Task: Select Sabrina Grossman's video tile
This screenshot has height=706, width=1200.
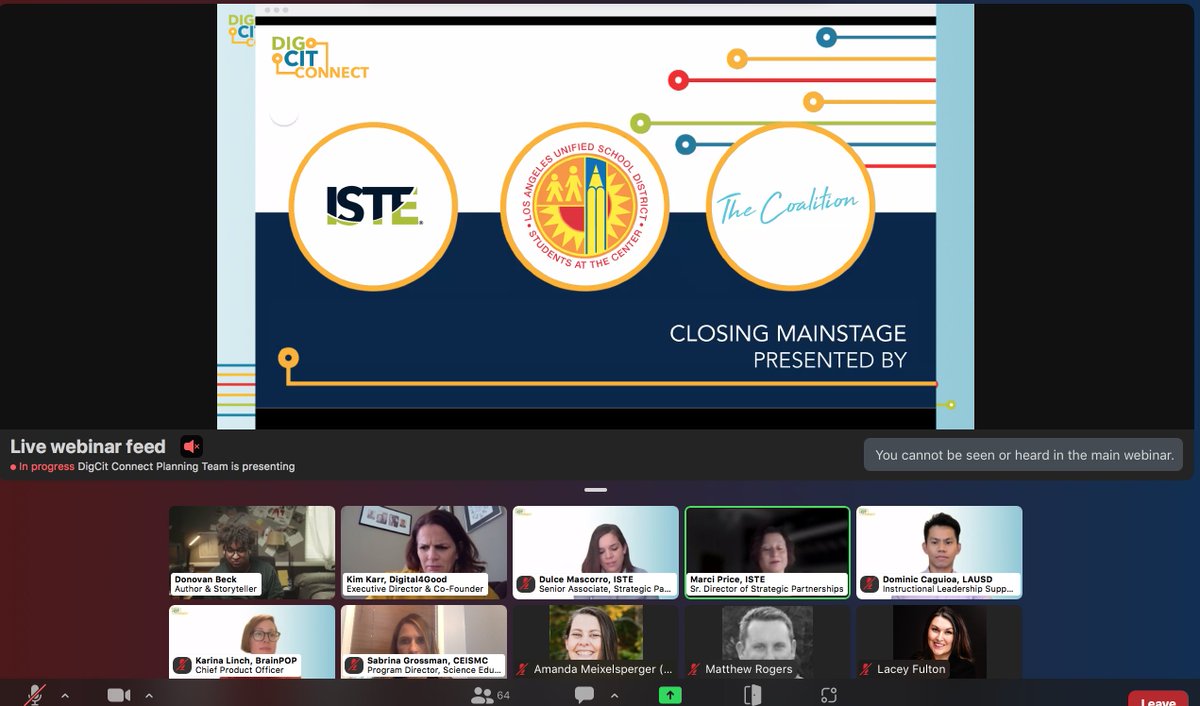Action: tap(424, 641)
